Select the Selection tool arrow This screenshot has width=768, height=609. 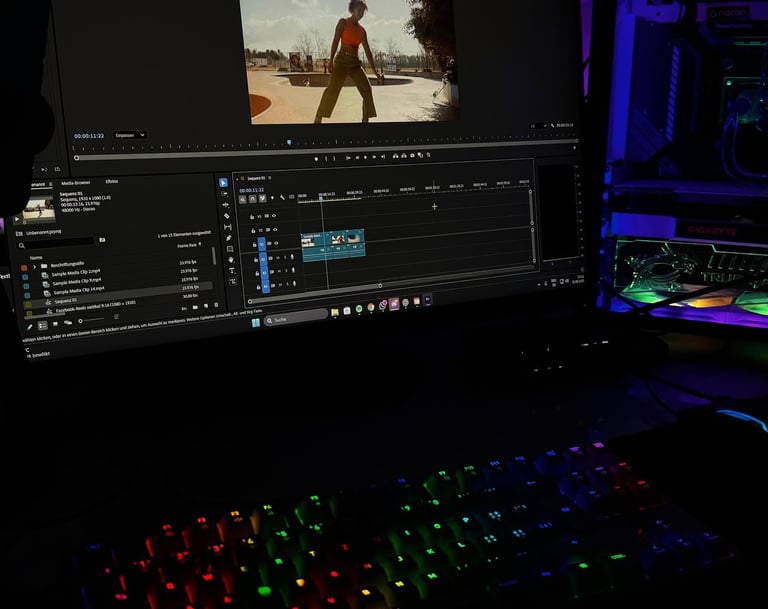click(x=223, y=183)
